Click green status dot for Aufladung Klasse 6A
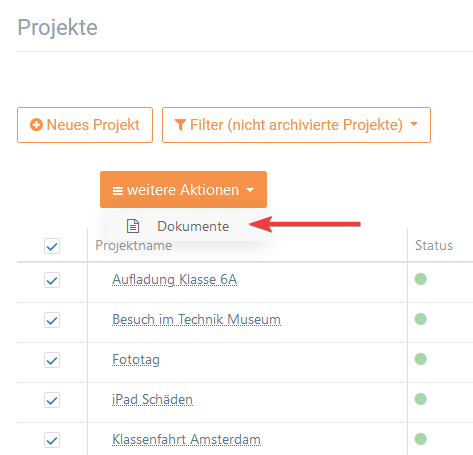The image size is (473, 455). (420, 279)
